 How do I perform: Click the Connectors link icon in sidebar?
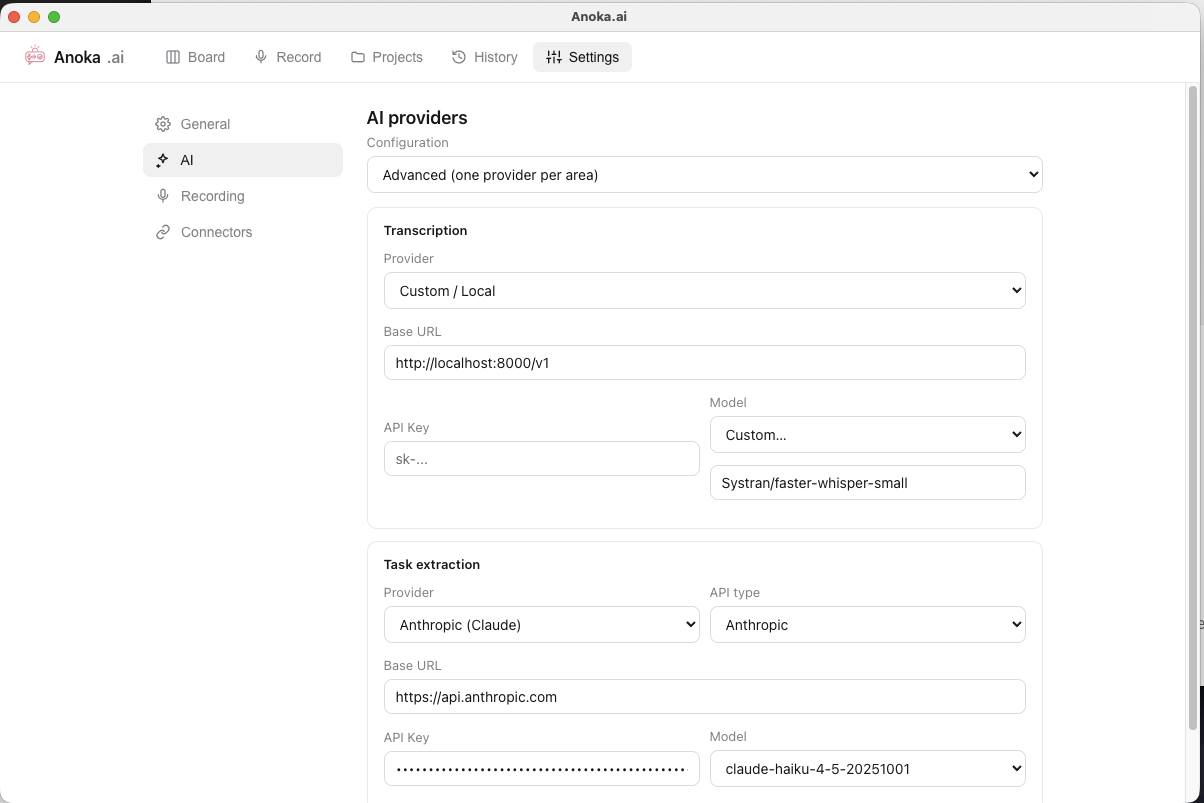[x=163, y=232]
